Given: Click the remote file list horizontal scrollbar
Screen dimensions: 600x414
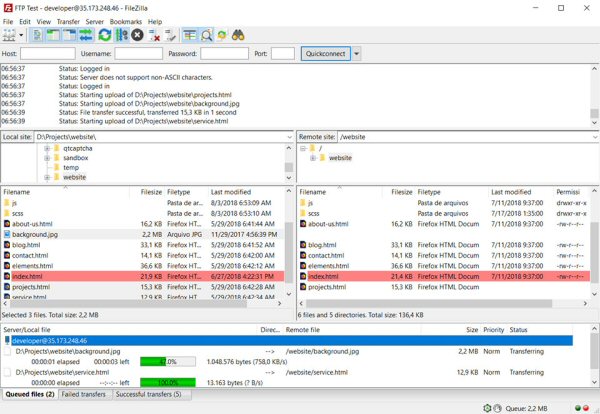Looking at the screenshot, I should (x=429, y=303).
